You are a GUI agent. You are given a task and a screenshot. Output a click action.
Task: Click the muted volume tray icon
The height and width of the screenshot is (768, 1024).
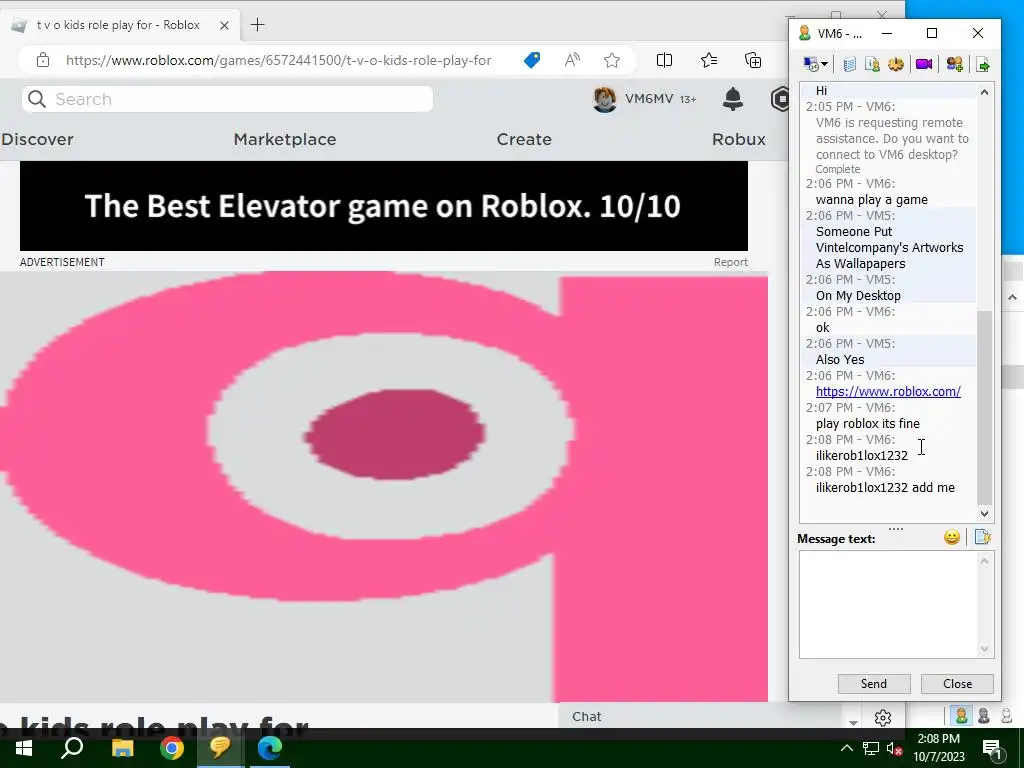894,749
